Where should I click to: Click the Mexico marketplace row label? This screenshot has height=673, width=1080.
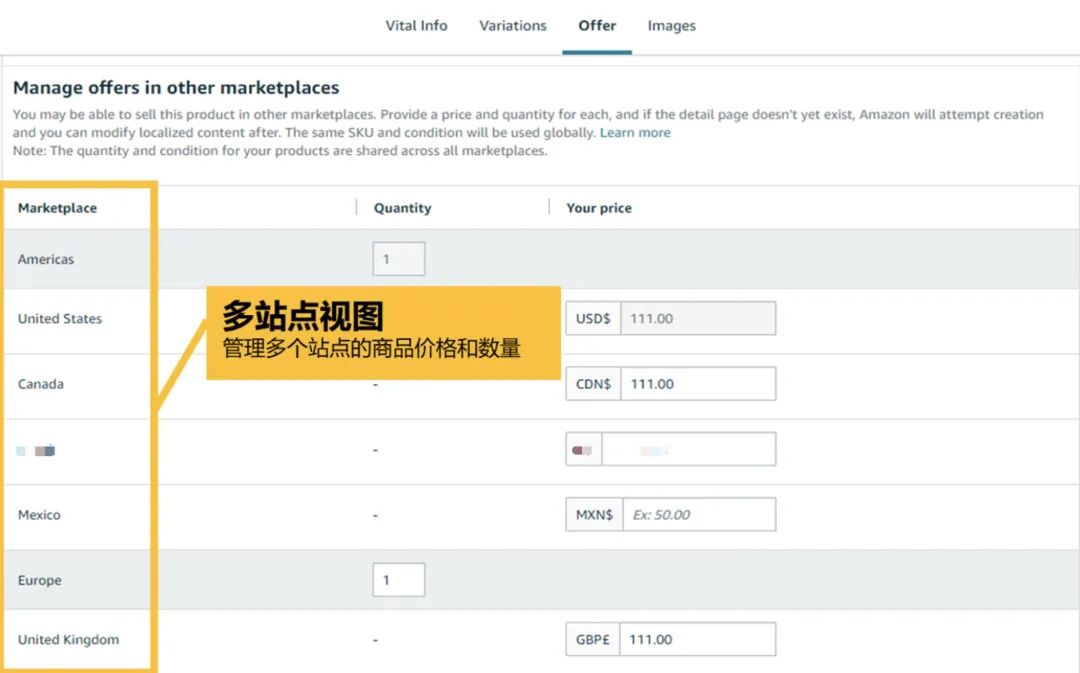coord(39,514)
